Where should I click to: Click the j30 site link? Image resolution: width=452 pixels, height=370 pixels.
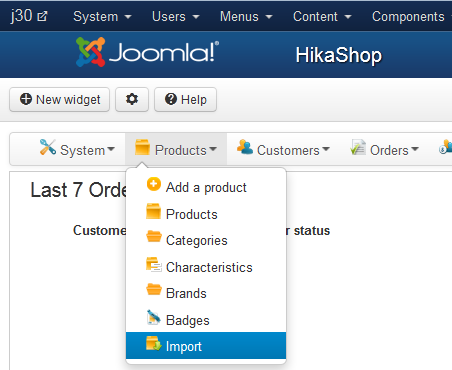29,16
